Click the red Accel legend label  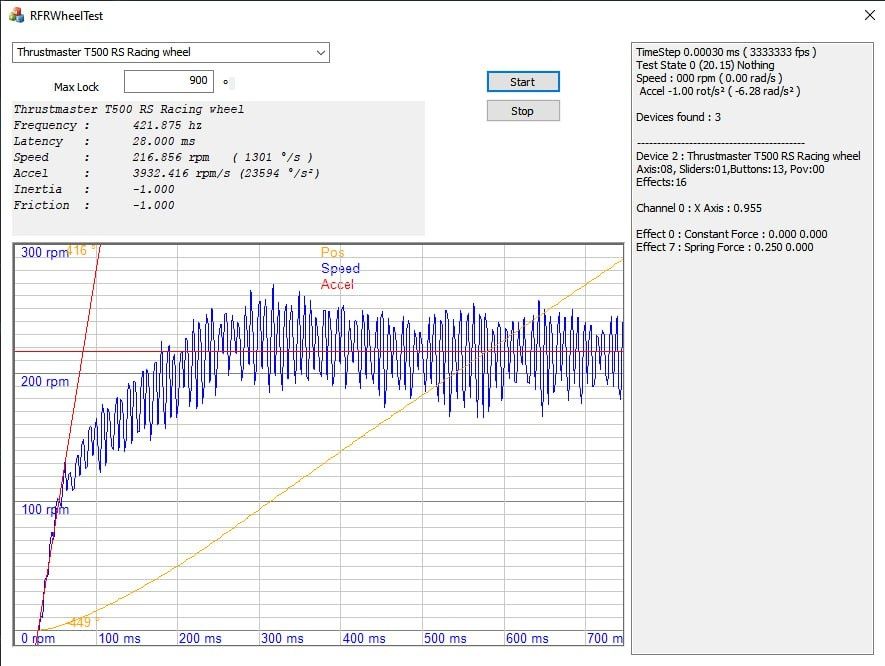point(337,285)
